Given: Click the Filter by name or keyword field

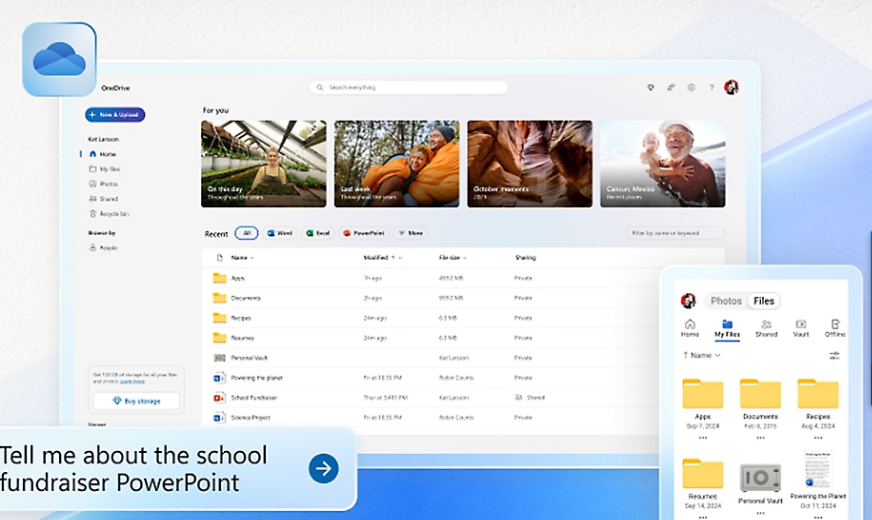Looking at the screenshot, I should tap(676, 233).
